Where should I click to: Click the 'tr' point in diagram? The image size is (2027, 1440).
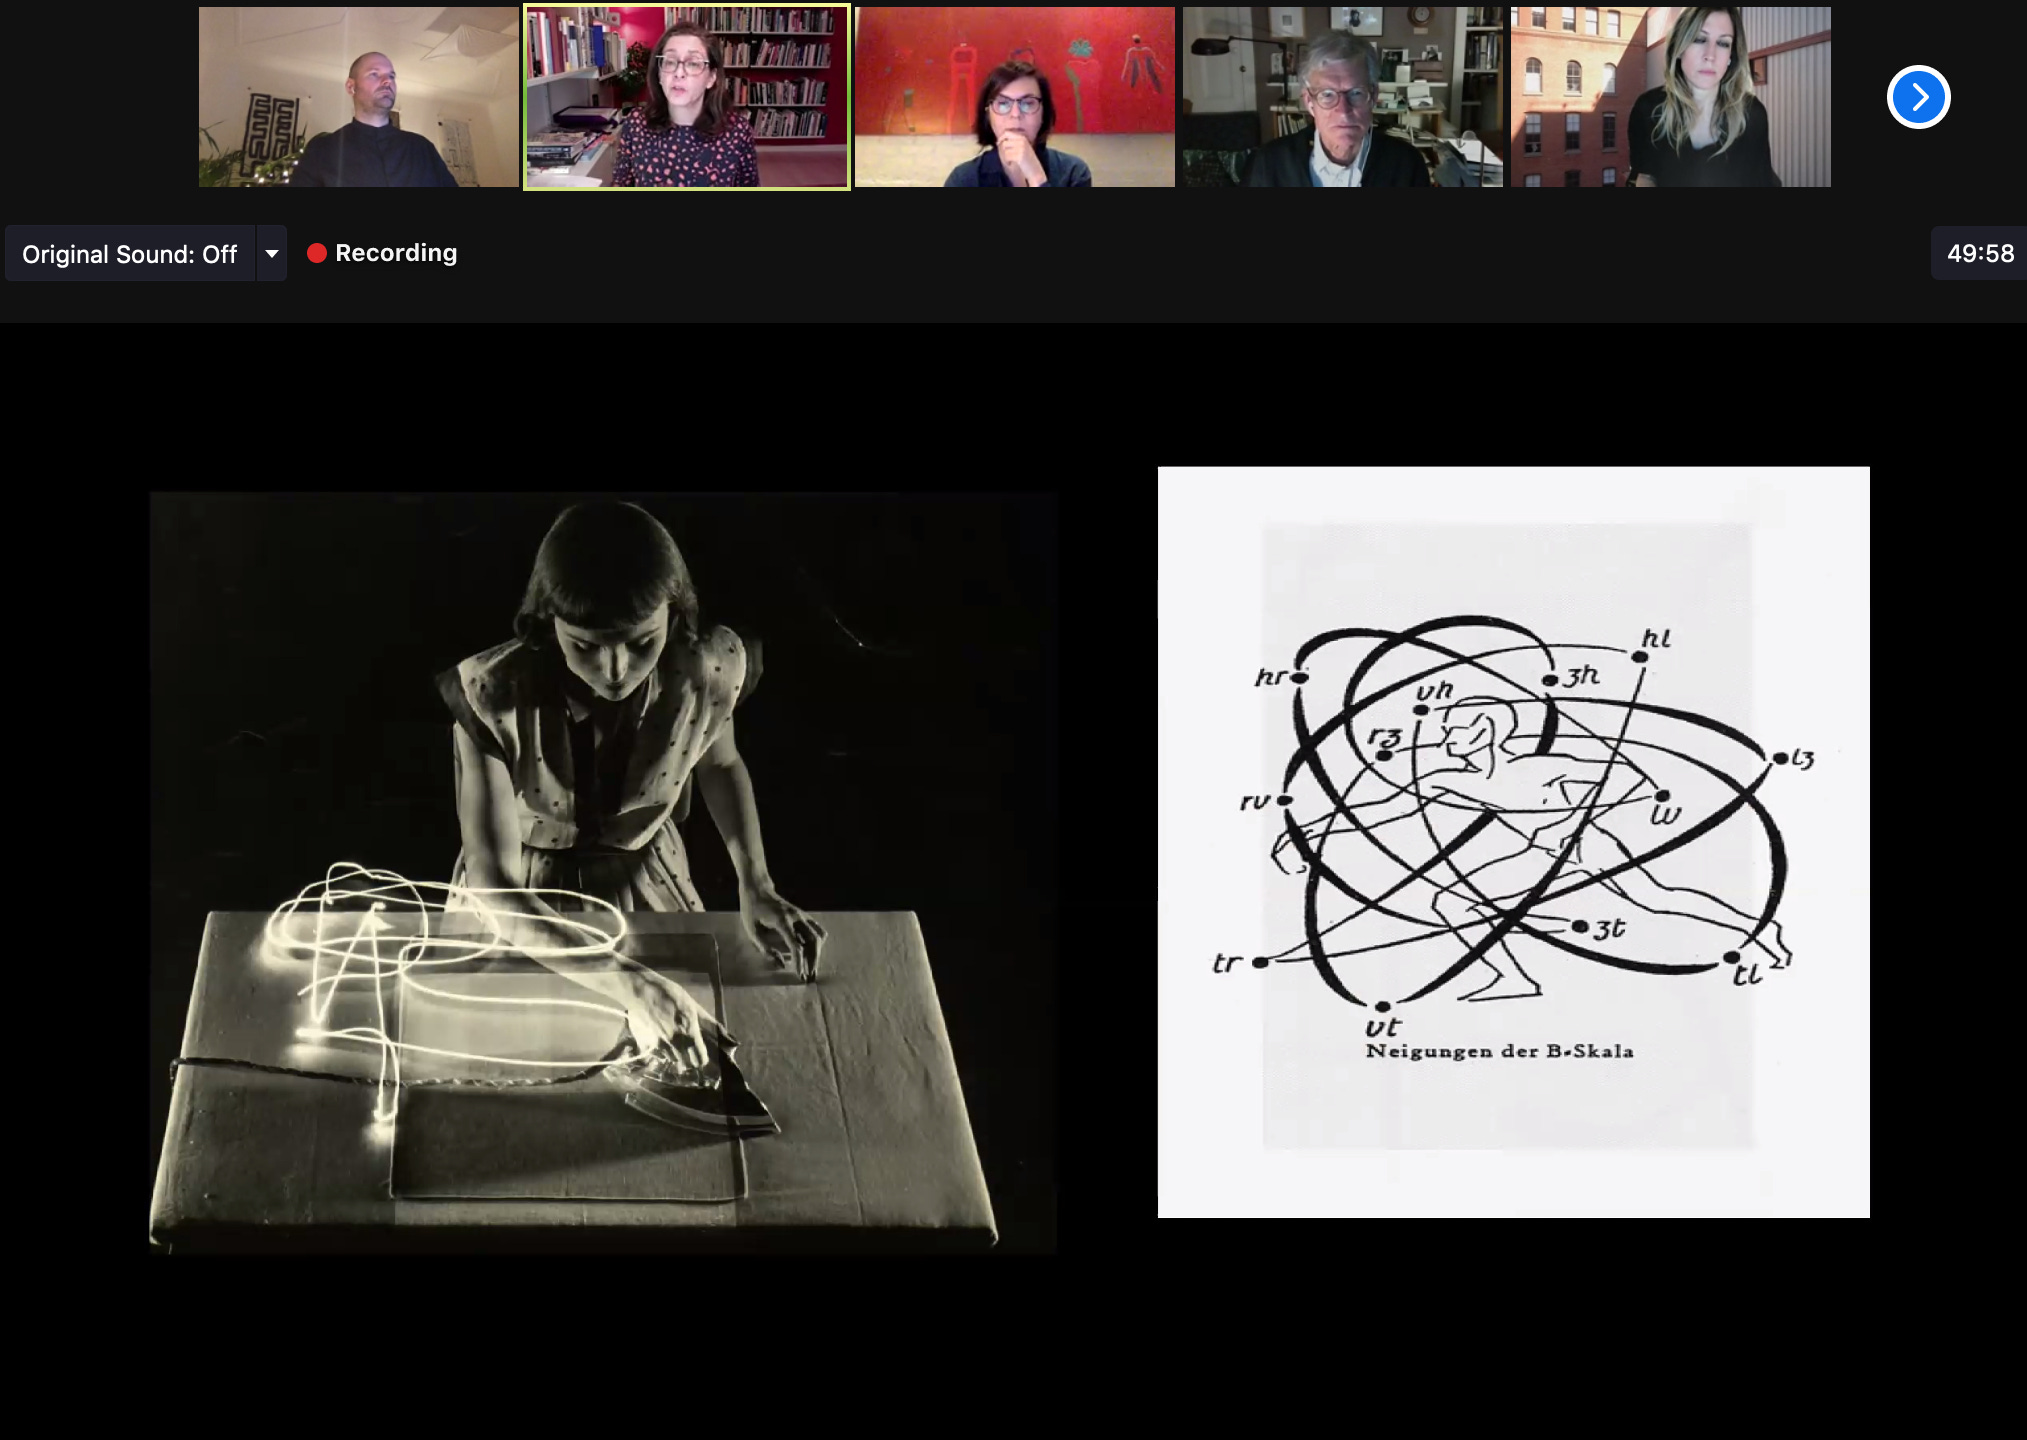[1260, 962]
